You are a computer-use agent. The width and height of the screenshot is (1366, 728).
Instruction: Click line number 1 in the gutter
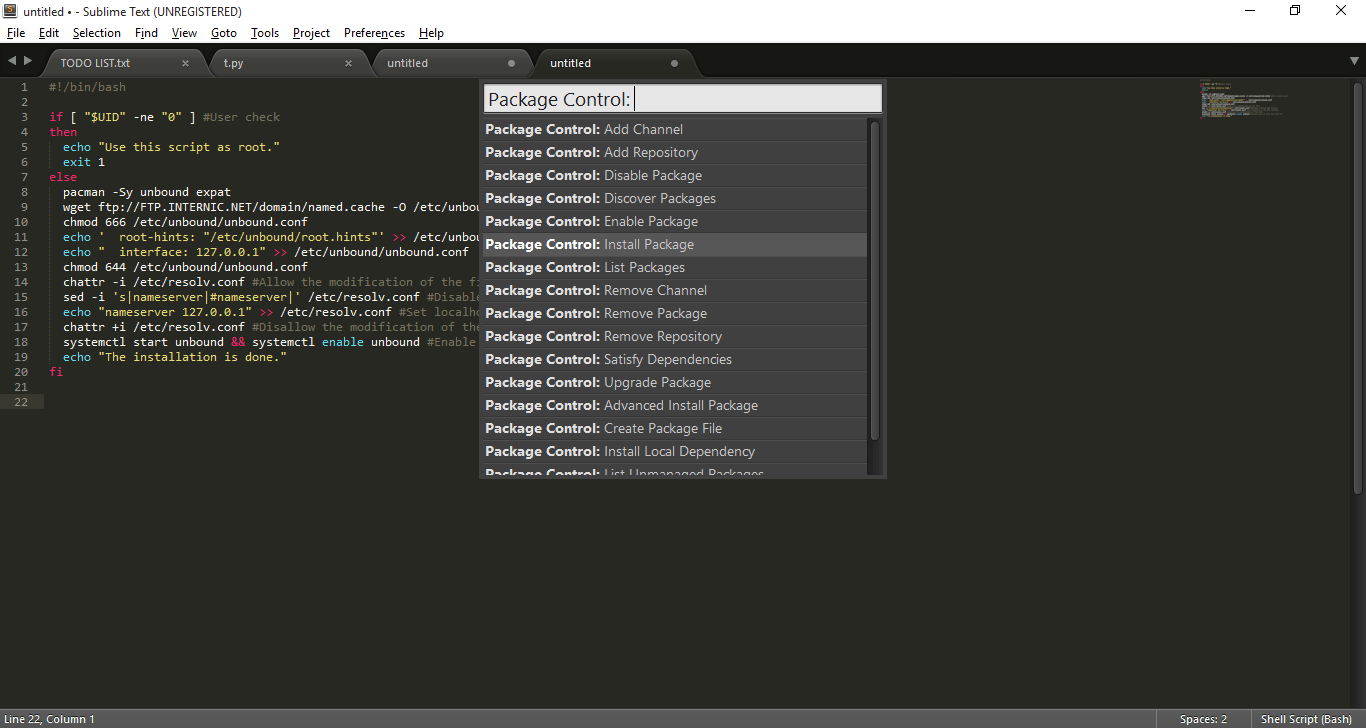[x=25, y=87]
